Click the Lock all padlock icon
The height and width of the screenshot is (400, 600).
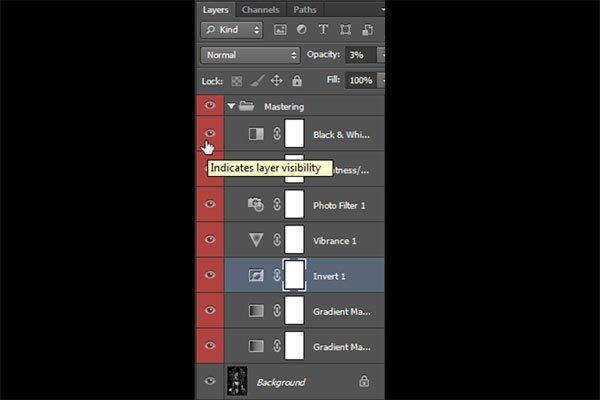click(x=297, y=80)
